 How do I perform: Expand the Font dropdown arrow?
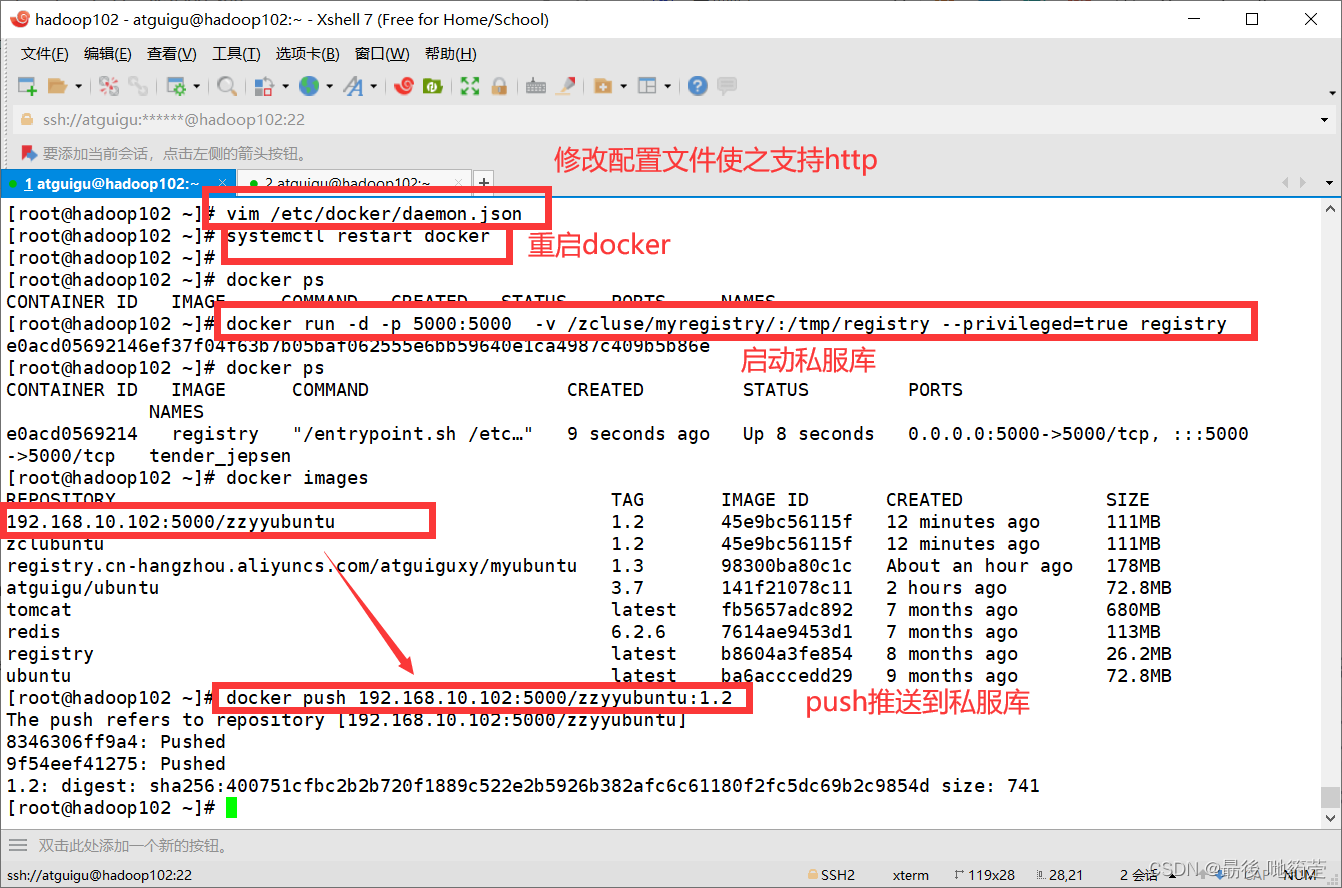click(374, 87)
